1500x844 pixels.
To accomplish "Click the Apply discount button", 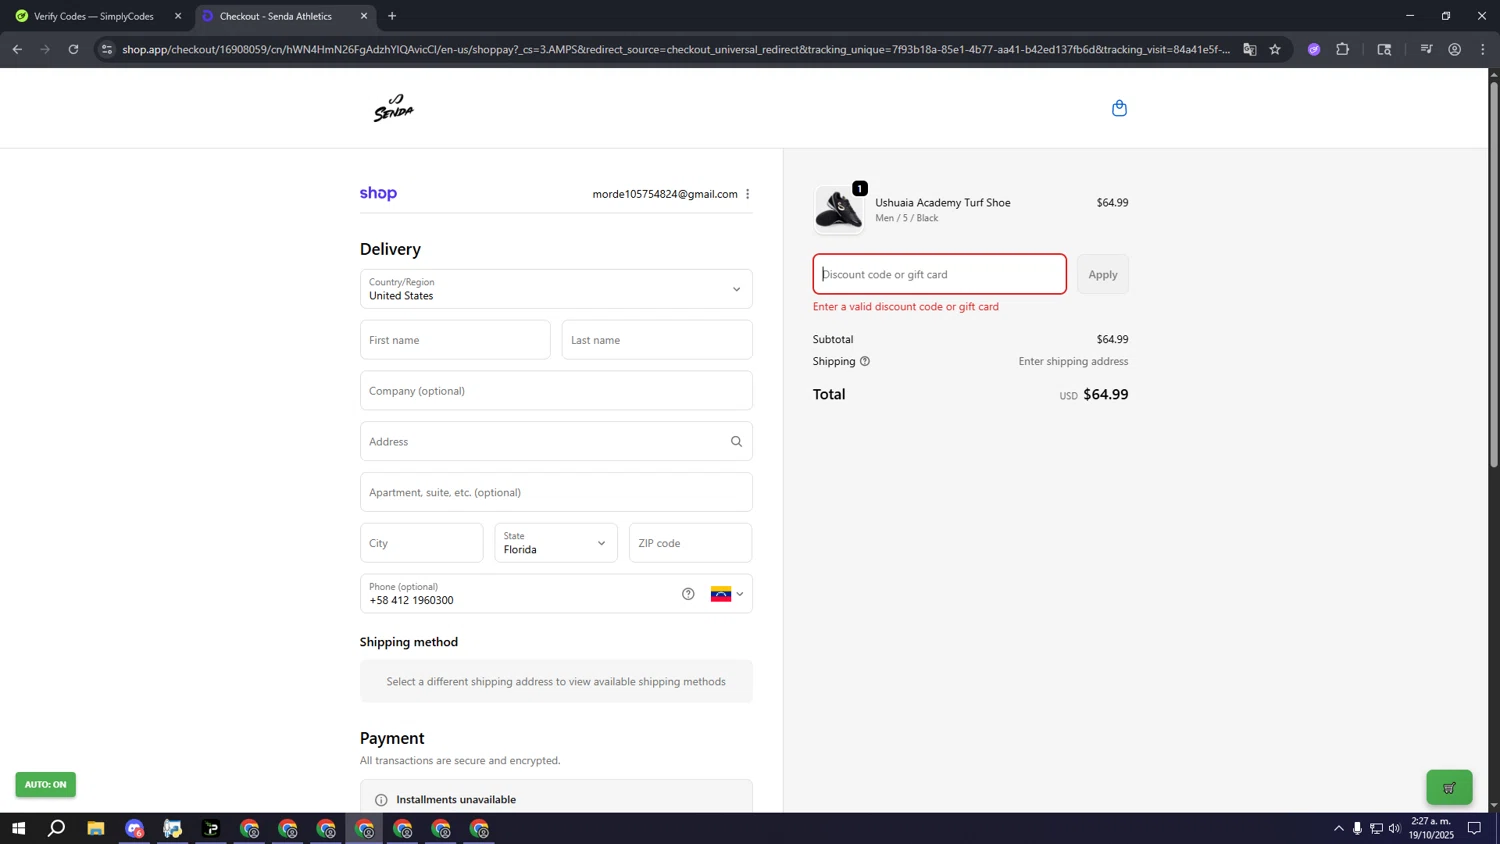I will (x=1103, y=274).
